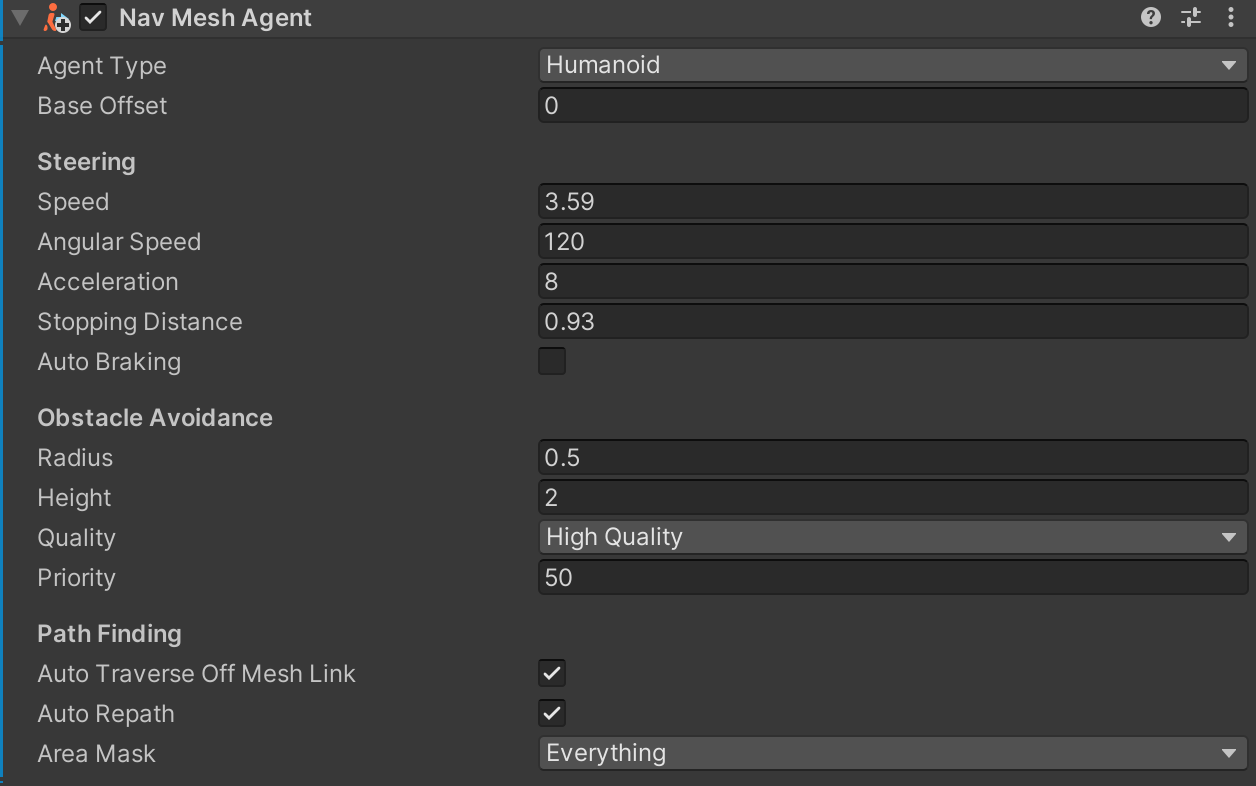
Task: Disable Auto Repath
Action: click(x=551, y=713)
